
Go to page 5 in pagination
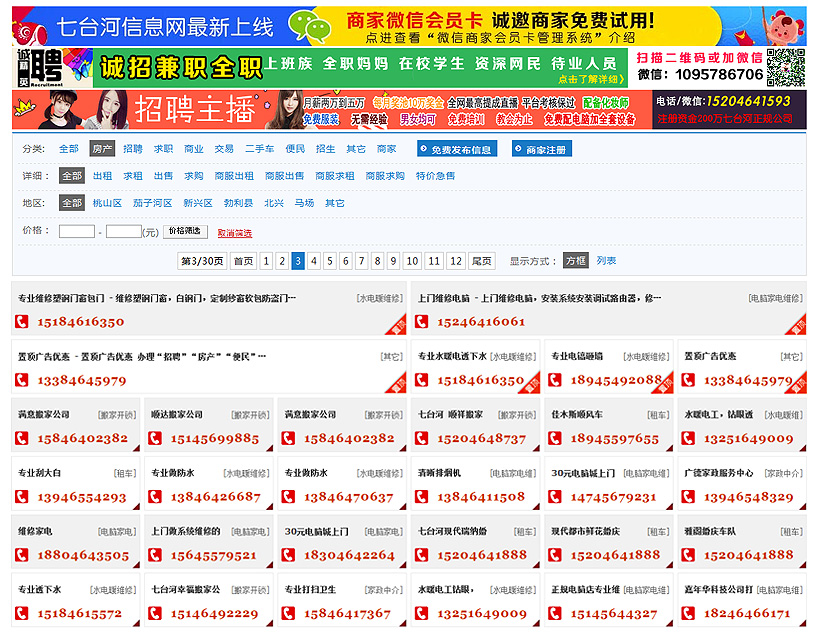[x=330, y=261]
